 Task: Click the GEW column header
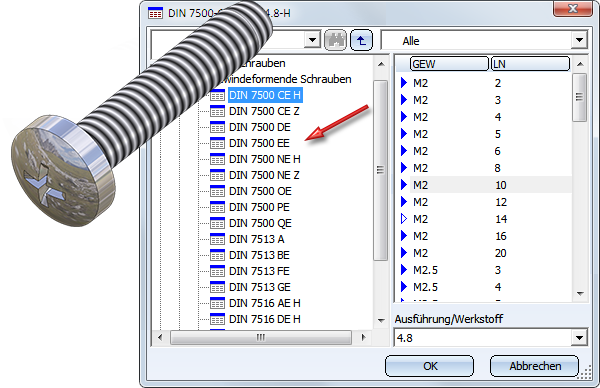449,64
